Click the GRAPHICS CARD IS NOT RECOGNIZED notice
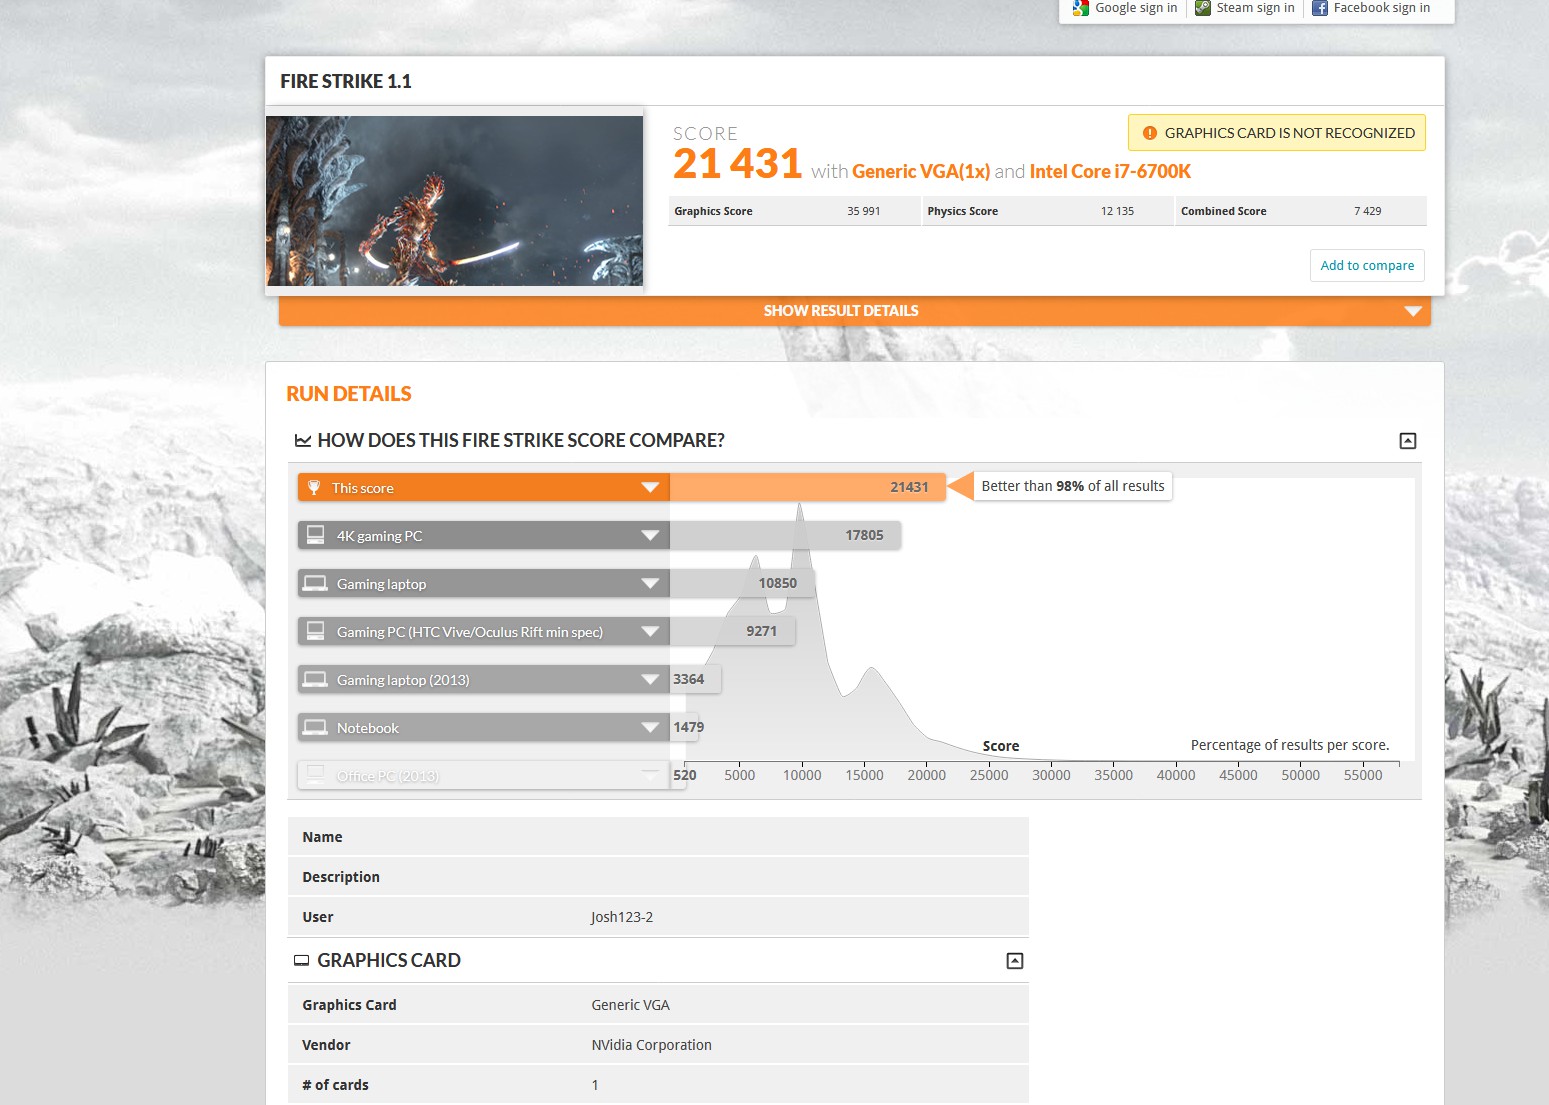 coord(1277,133)
